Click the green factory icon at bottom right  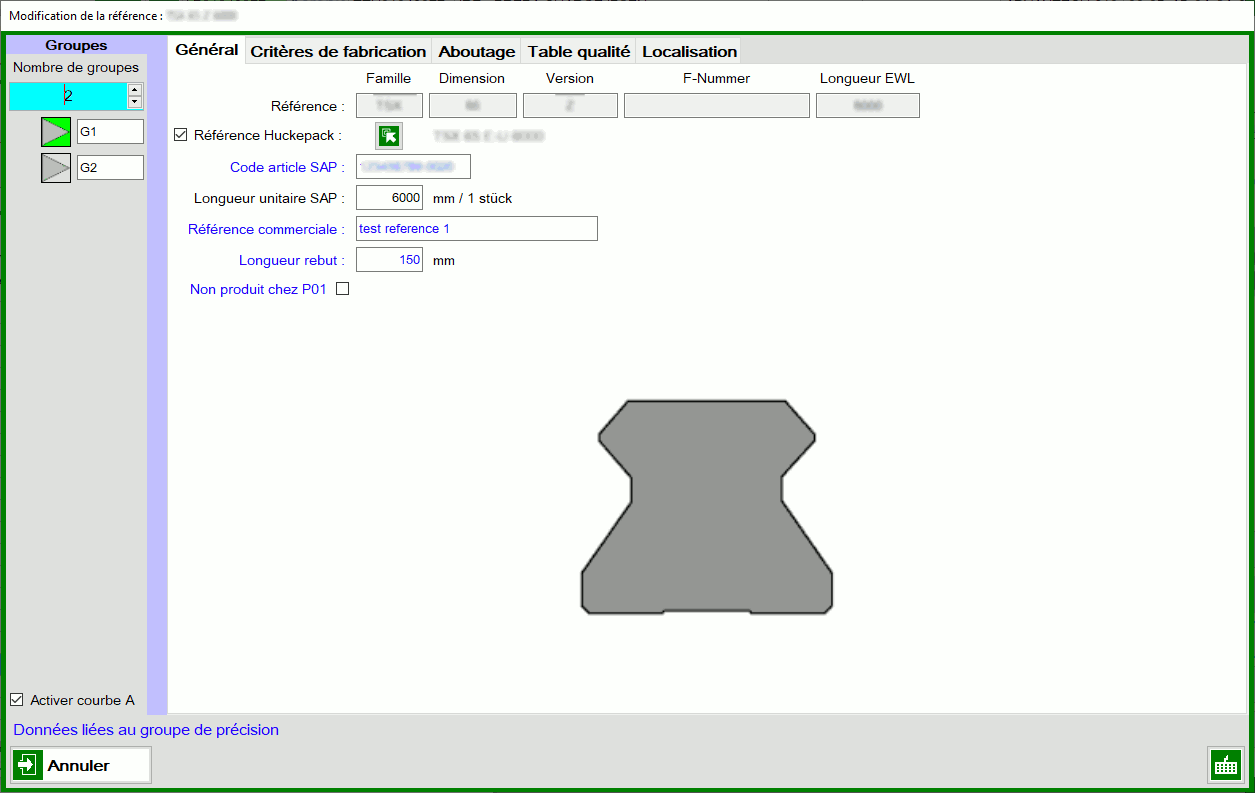[1226, 764]
